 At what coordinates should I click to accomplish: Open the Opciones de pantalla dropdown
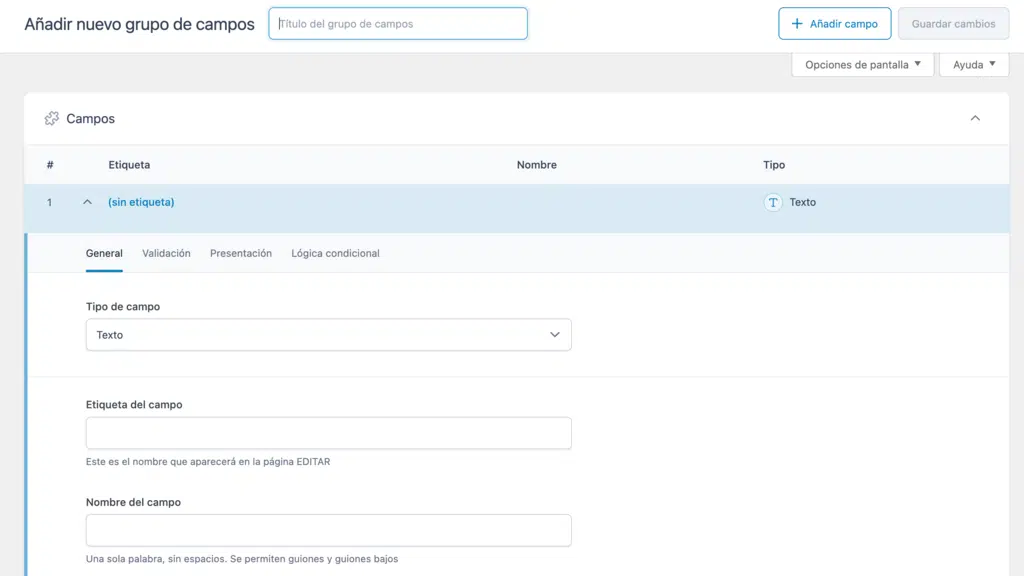(862, 65)
